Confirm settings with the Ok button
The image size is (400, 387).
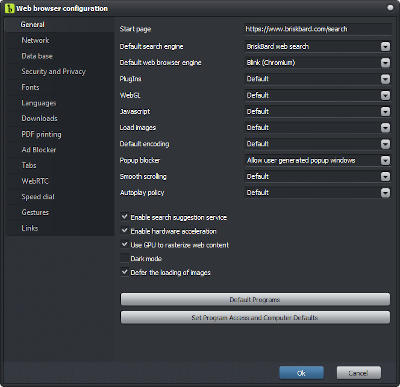click(301, 373)
